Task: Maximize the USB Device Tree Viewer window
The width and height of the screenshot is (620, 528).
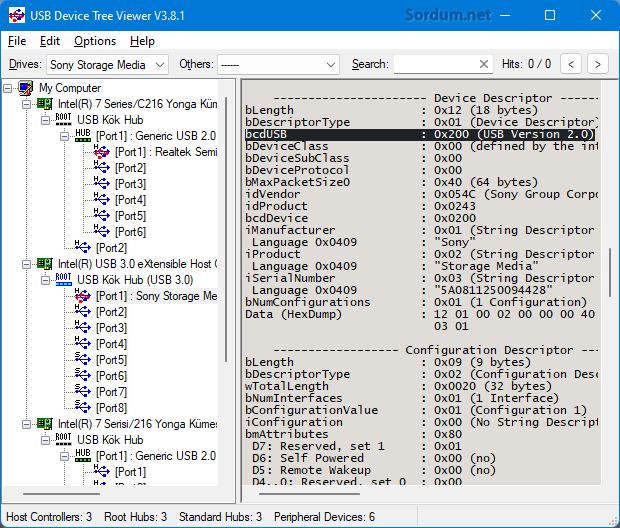Action: click(x=550, y=15)
